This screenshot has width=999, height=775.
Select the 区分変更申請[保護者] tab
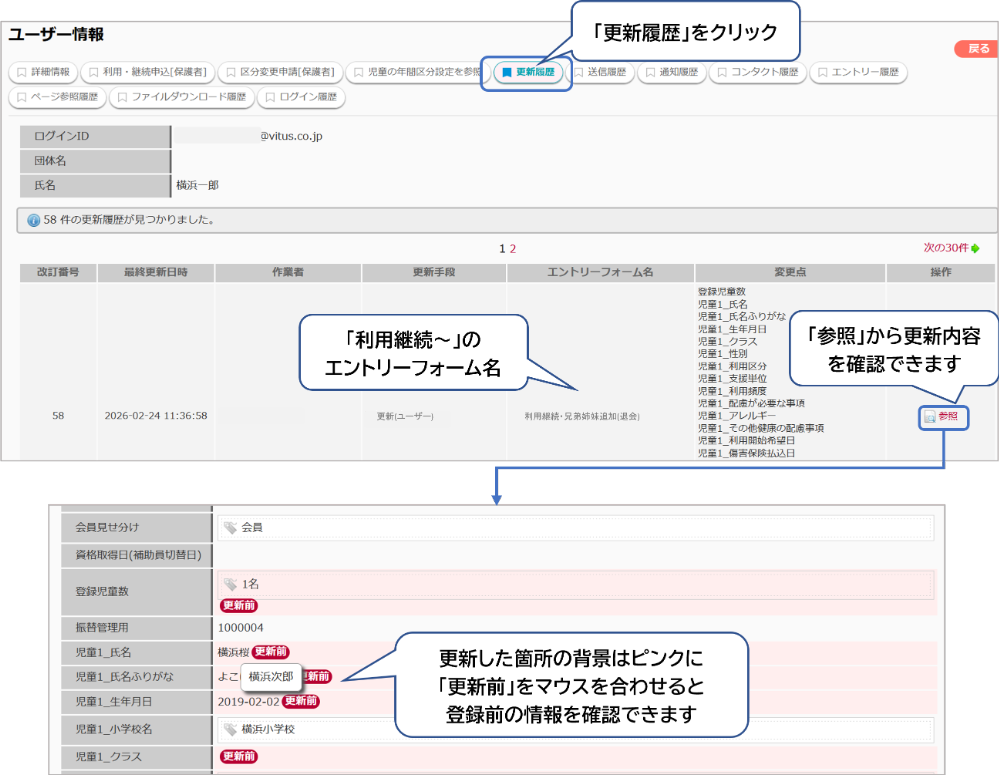pos(281,73)
